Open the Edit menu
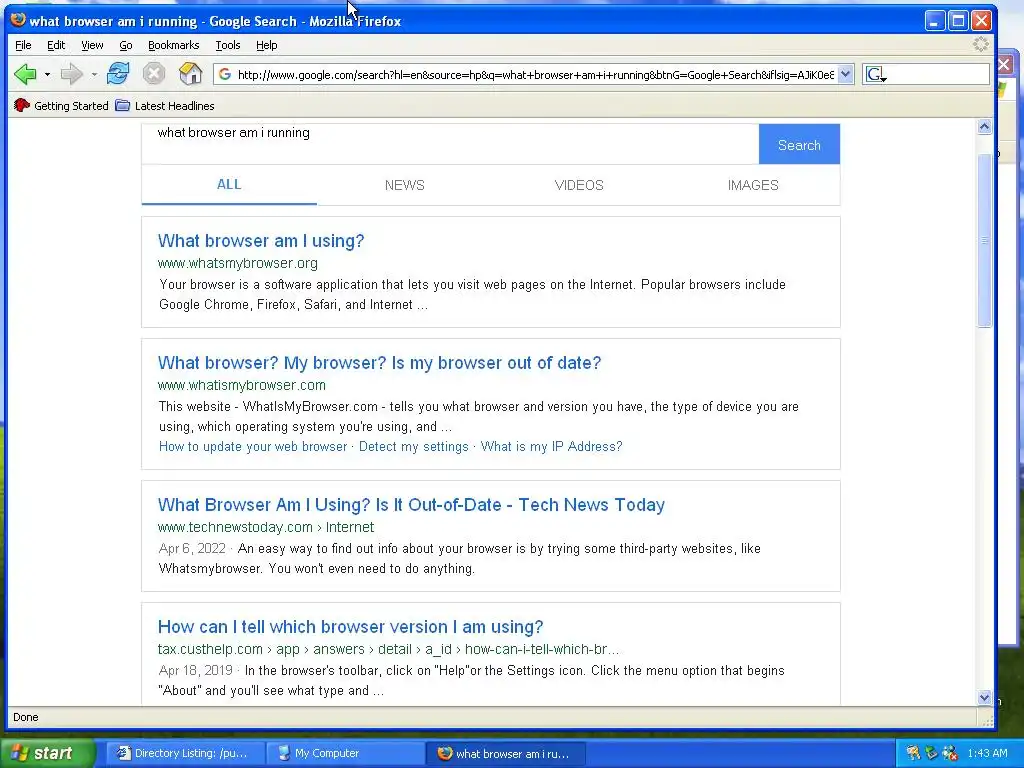 tap(56, 45)
